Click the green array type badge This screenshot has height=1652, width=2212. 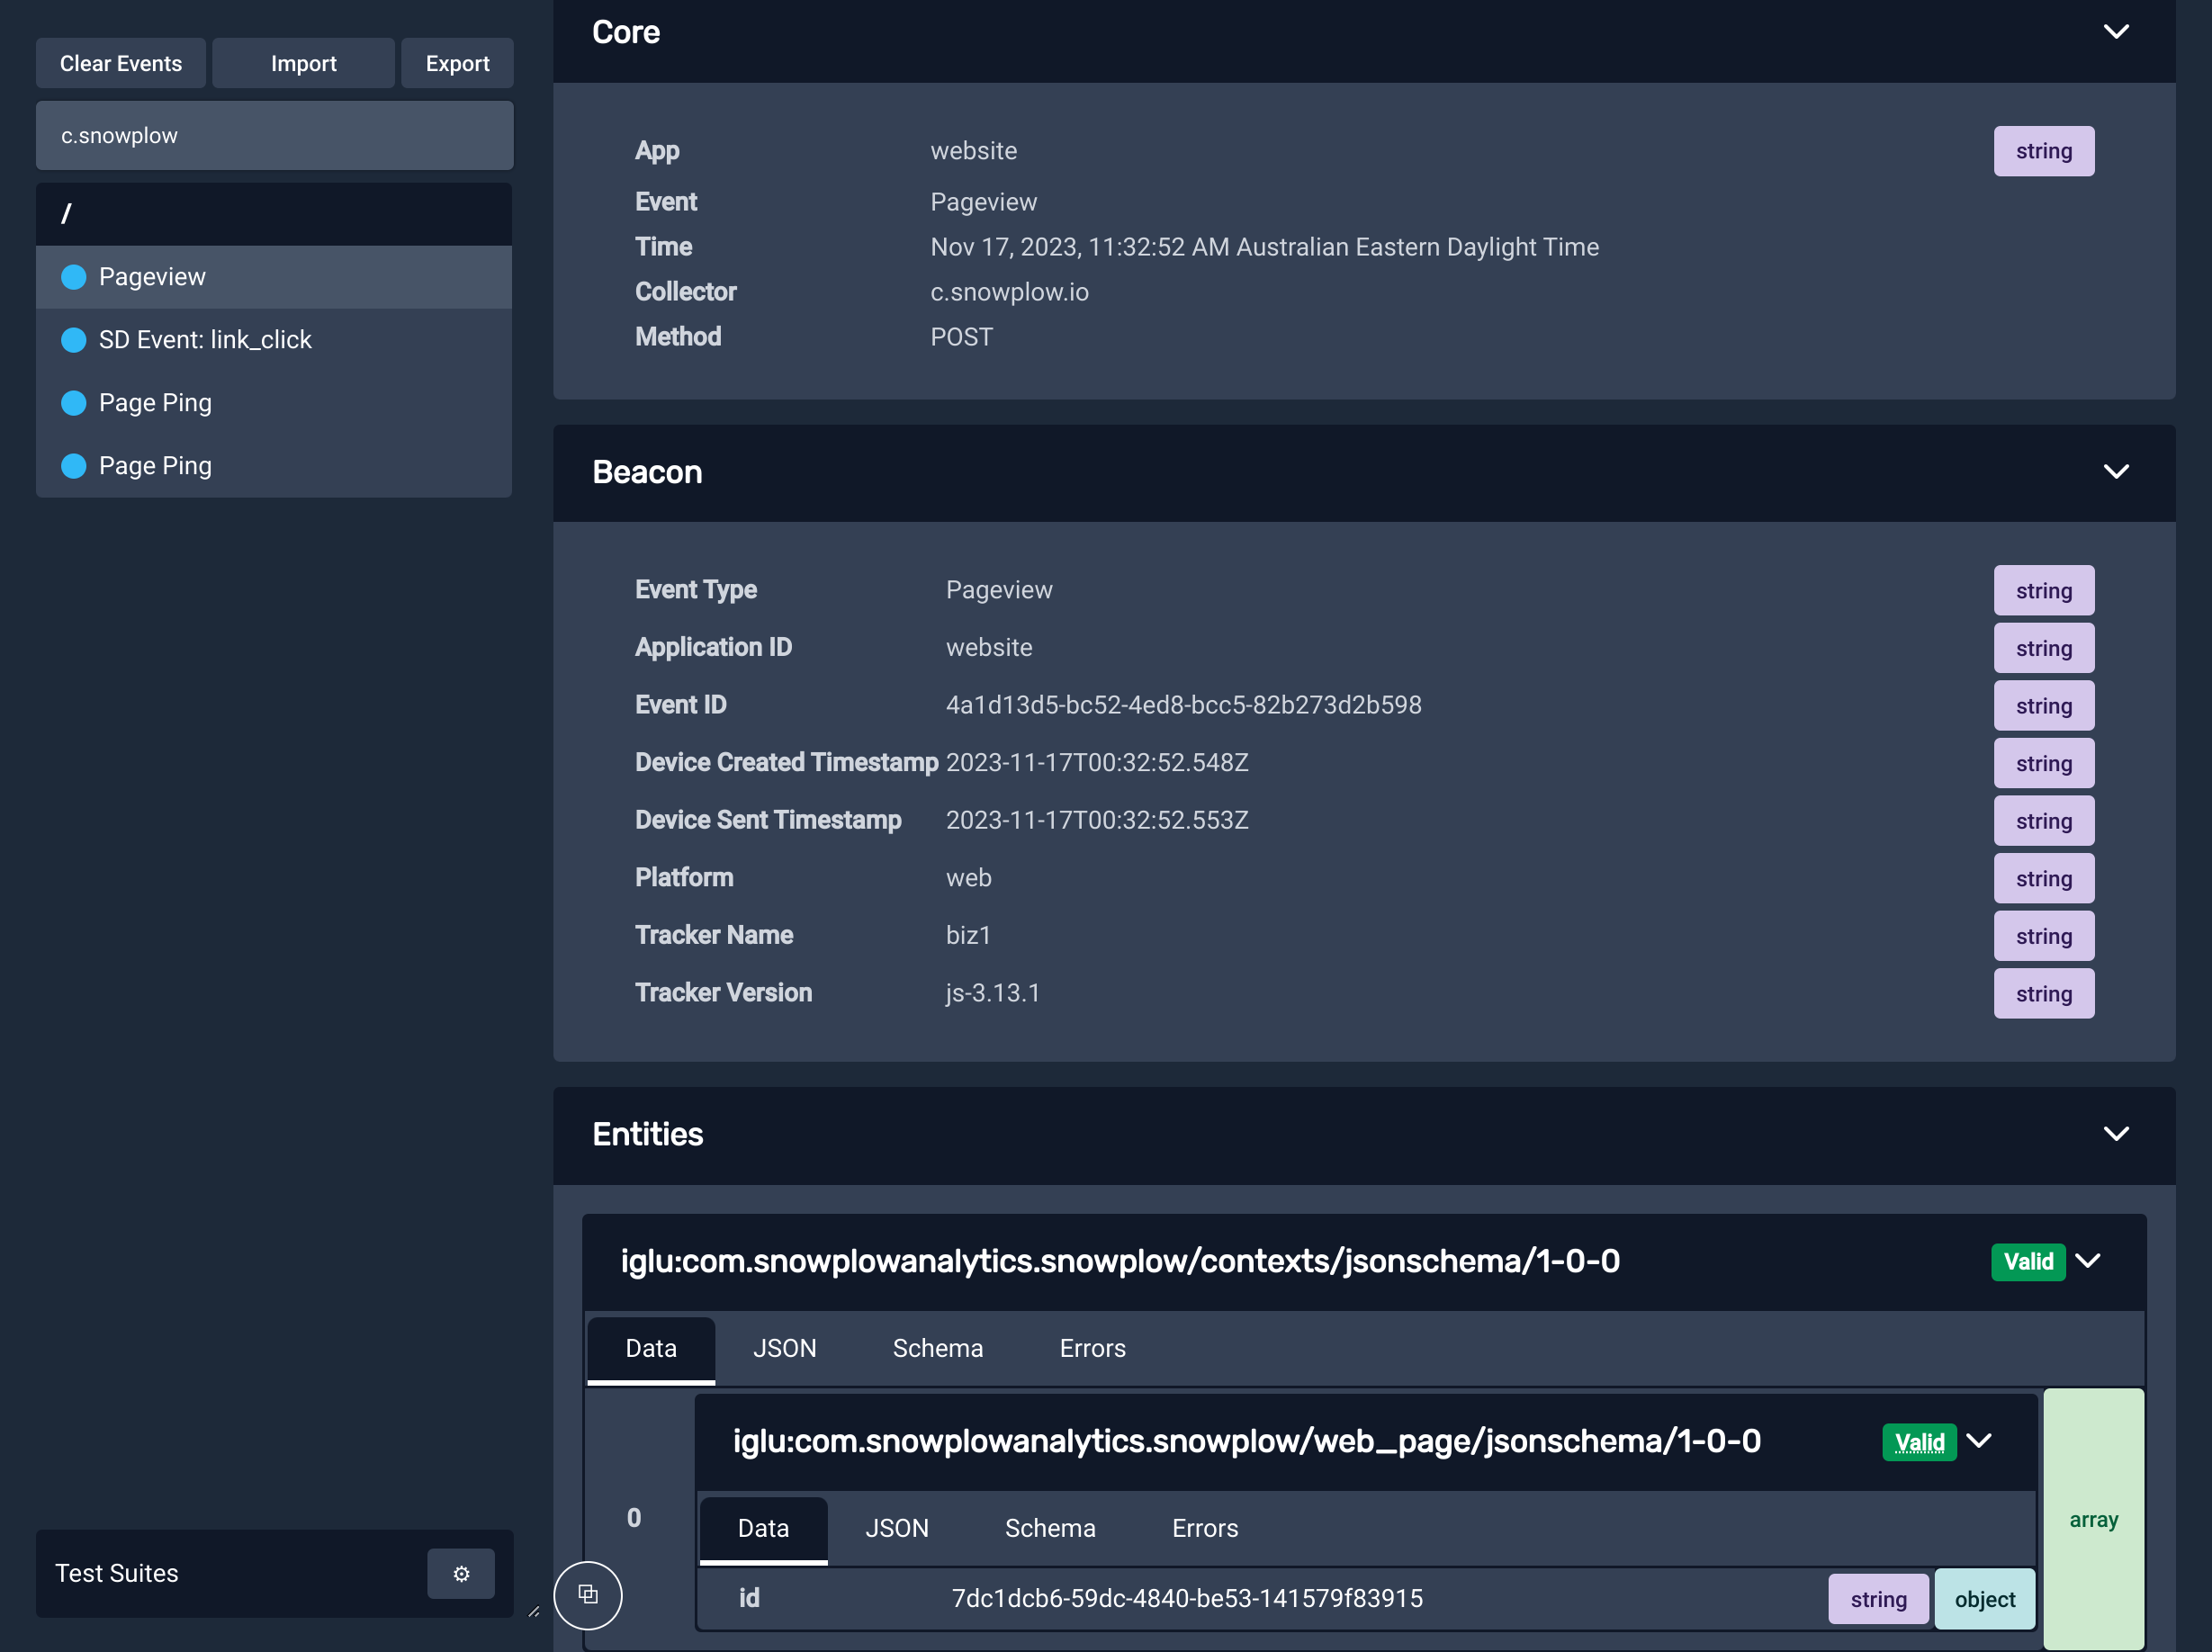[2092, 1519]
